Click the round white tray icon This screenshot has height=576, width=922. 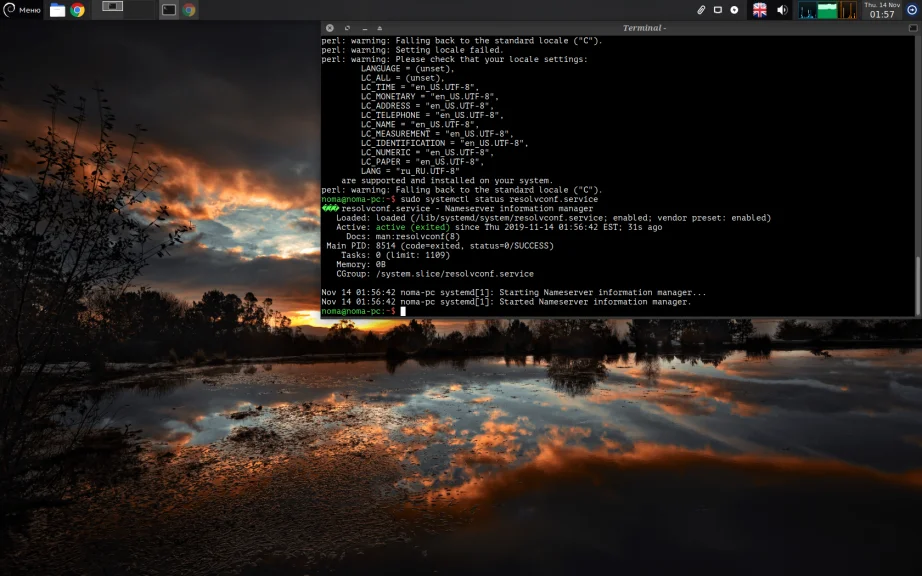(x=735, y=10)
